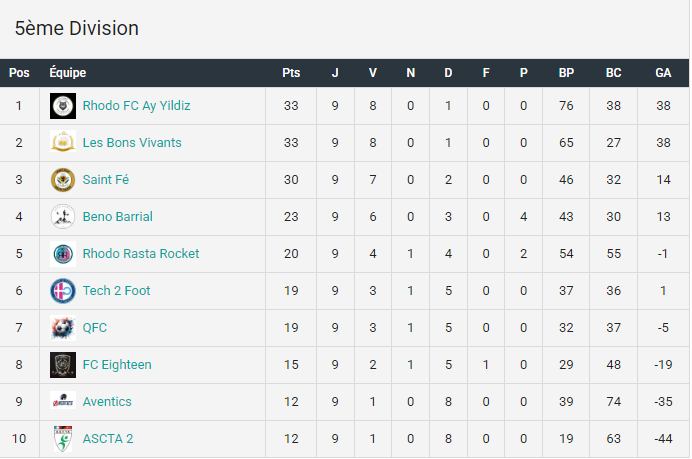Click the ASCTA 2 team crest
Image resolution: width=692 pixels, height=459 pixels.
point(63,439)
